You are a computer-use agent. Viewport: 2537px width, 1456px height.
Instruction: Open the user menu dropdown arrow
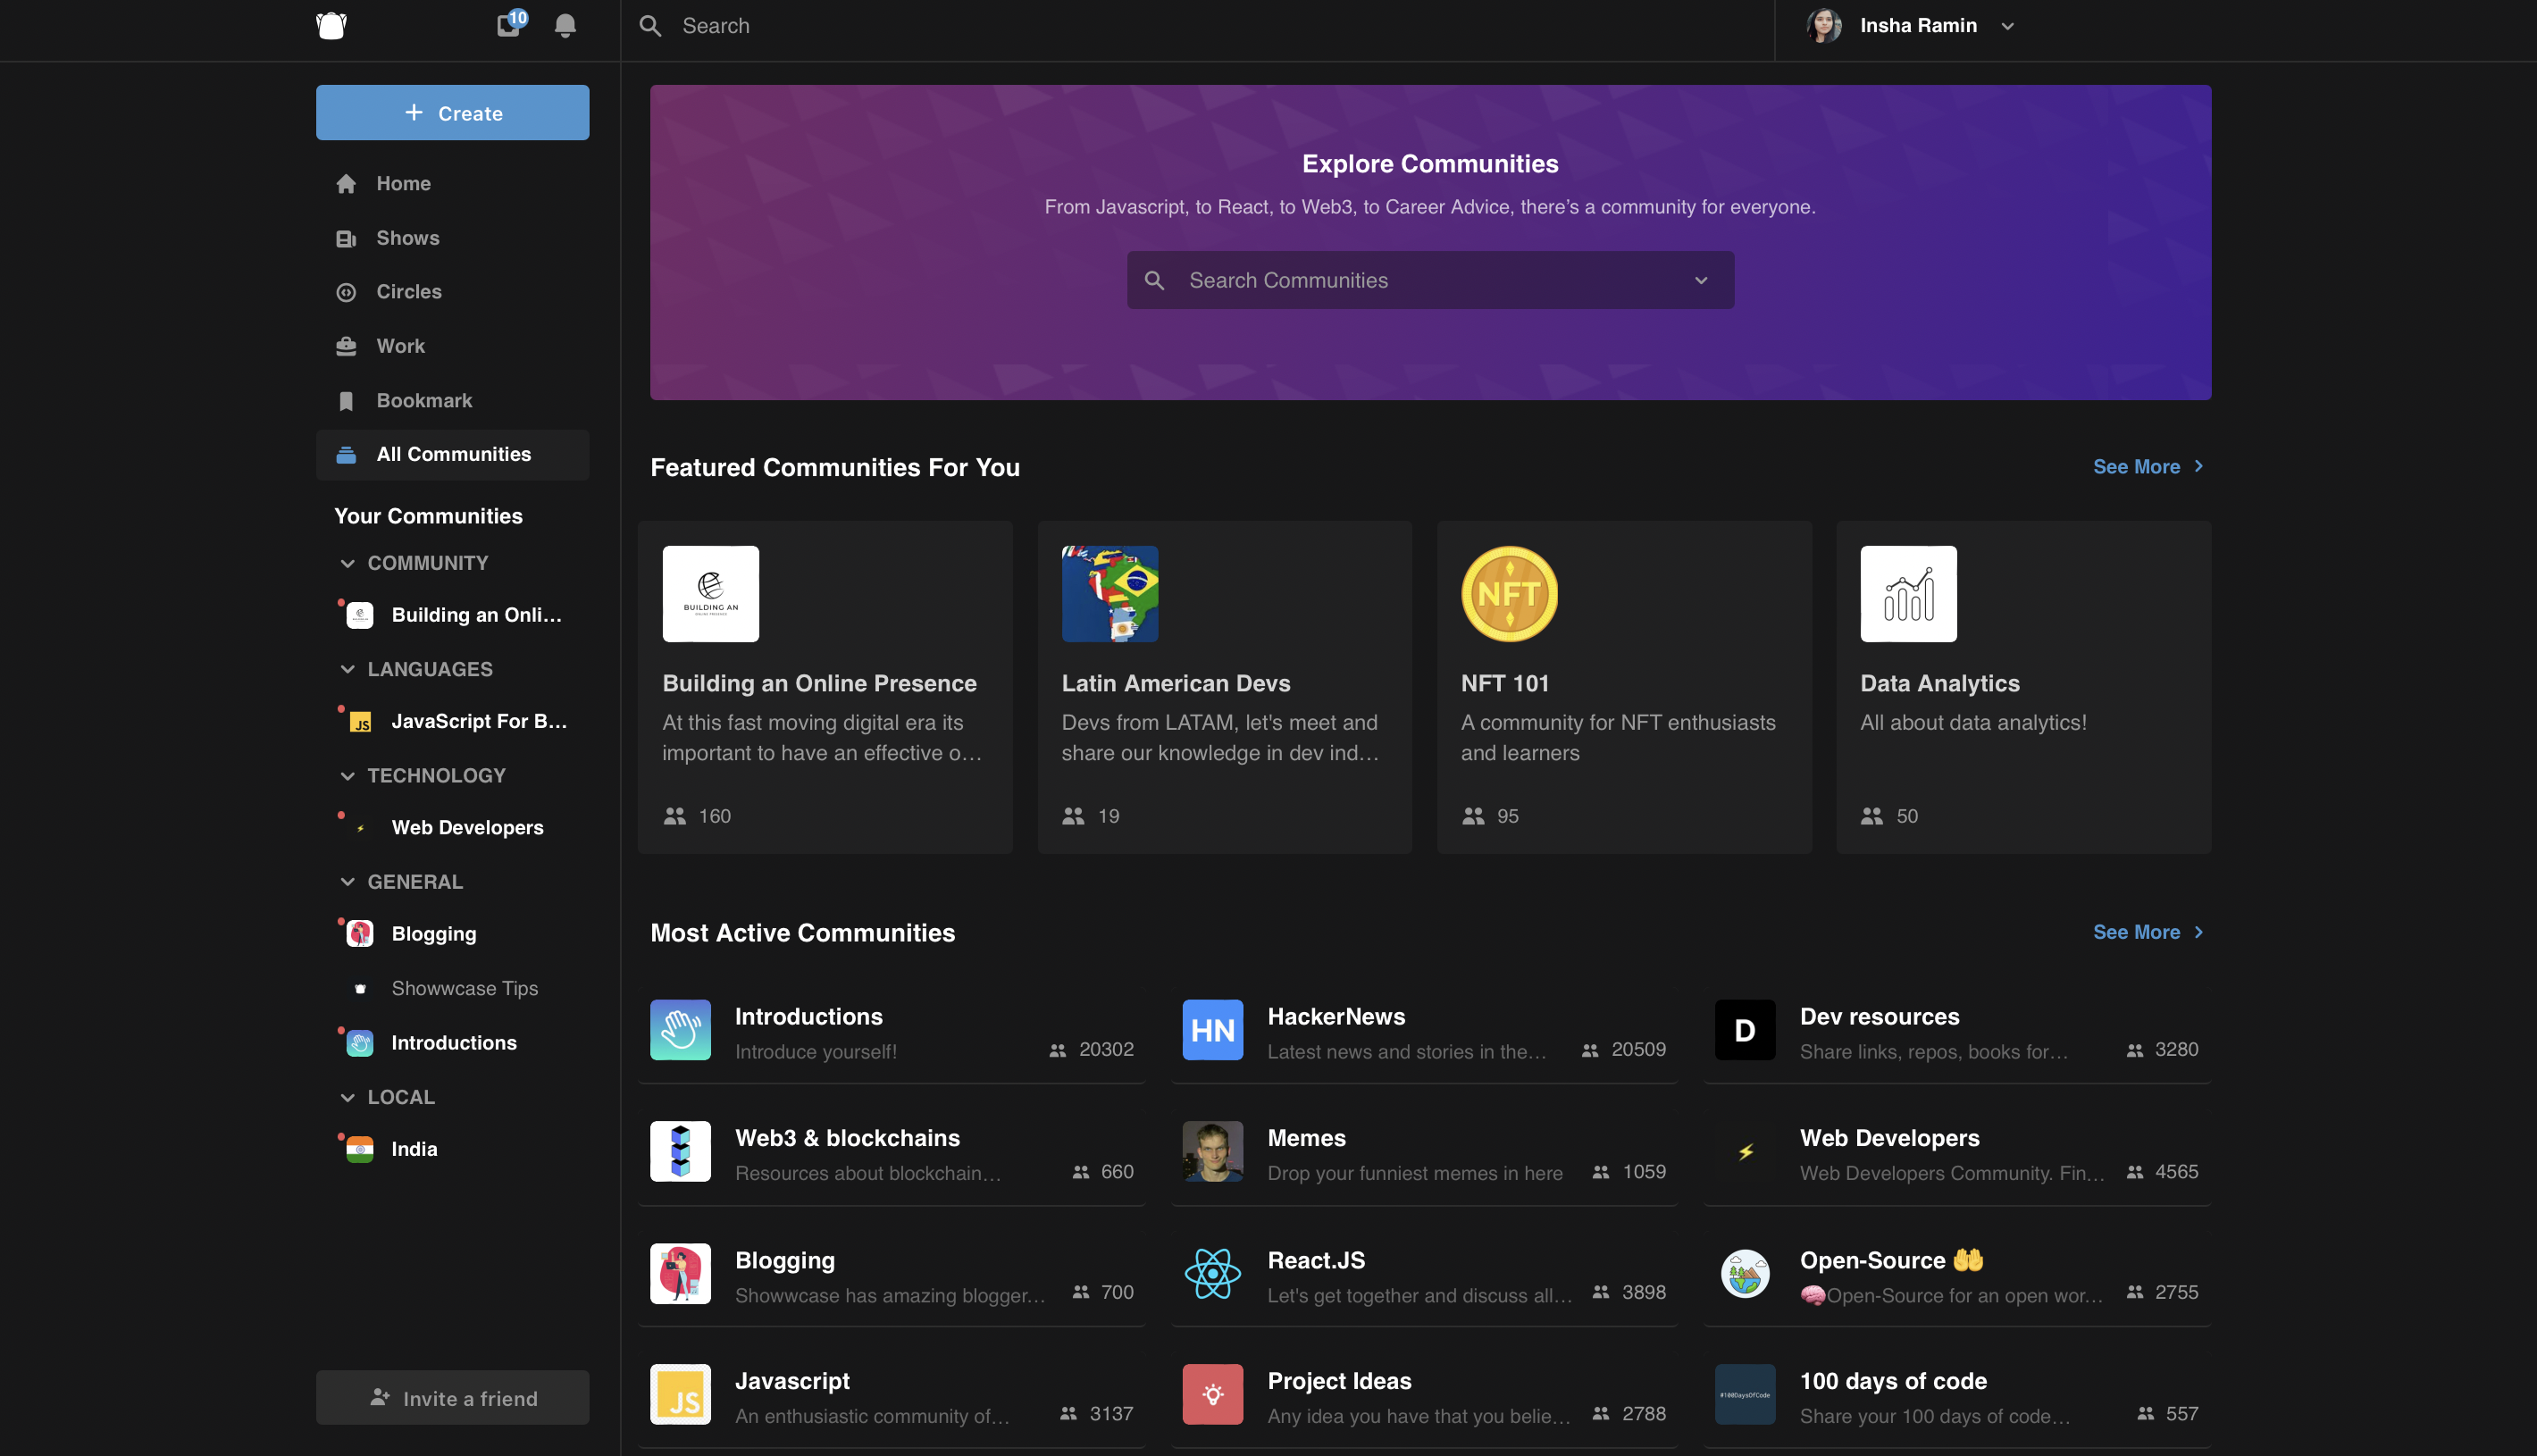(x=2007, y=26)
